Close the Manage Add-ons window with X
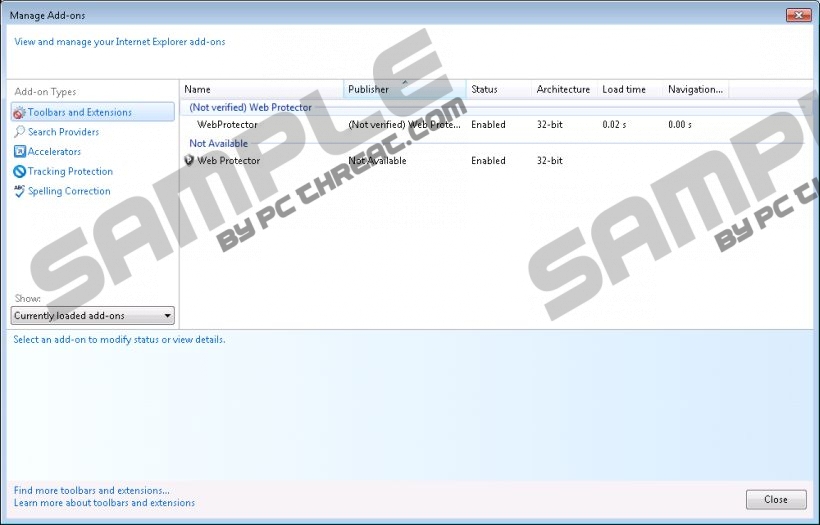The image size is (820, 525). 798,15
